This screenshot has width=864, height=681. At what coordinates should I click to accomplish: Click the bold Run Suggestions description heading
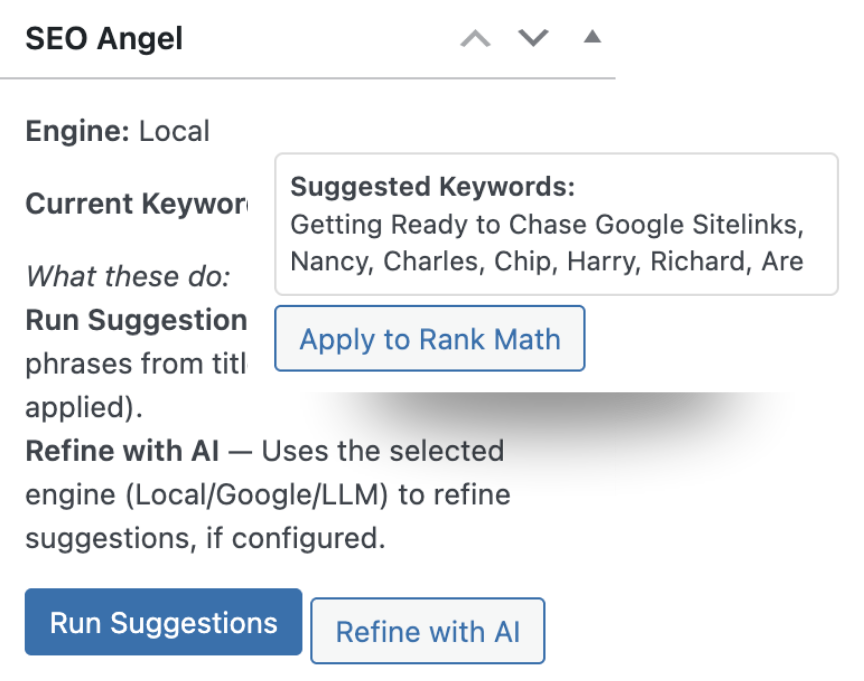(136, 320)
